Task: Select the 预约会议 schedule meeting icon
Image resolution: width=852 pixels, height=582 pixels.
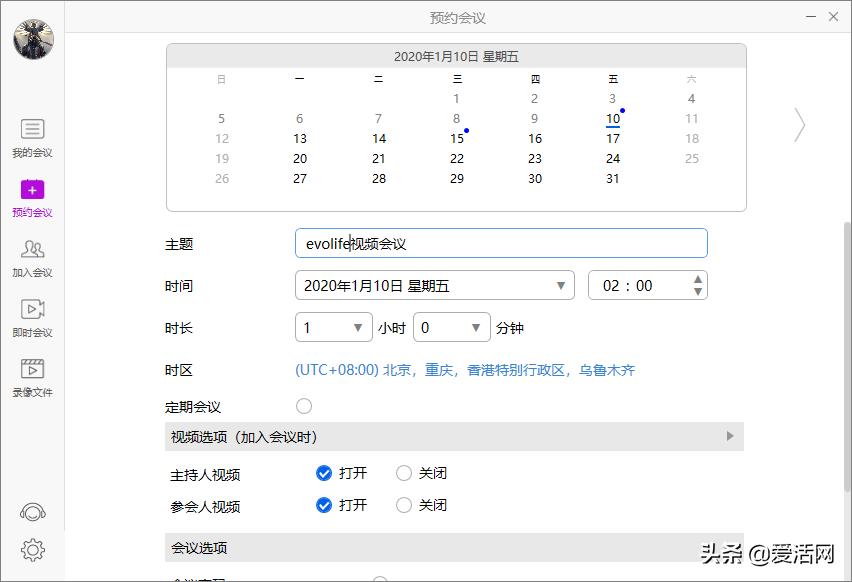Action: tap(33, 197)
